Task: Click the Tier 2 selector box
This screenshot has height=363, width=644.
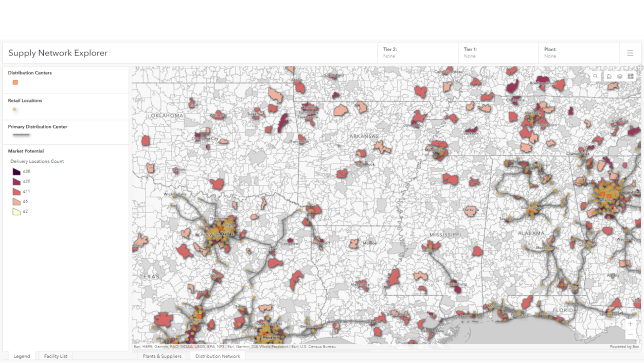Action: pyautogui.click(x=418, y=53)
